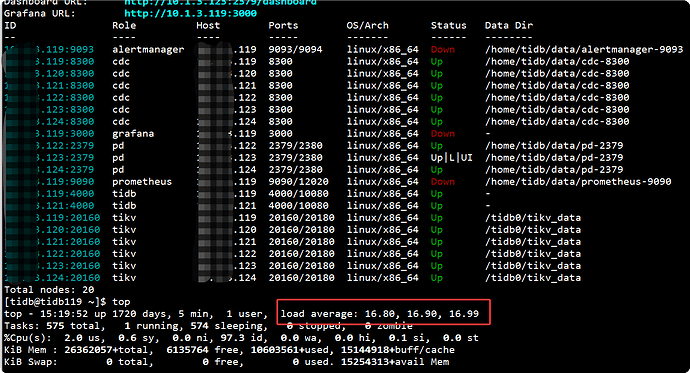Image resolution: width=690 pixels, height=373 pixels.
Task: Click 'linux/x86_64' in the tikv .123 row
Action: [382, 266]
